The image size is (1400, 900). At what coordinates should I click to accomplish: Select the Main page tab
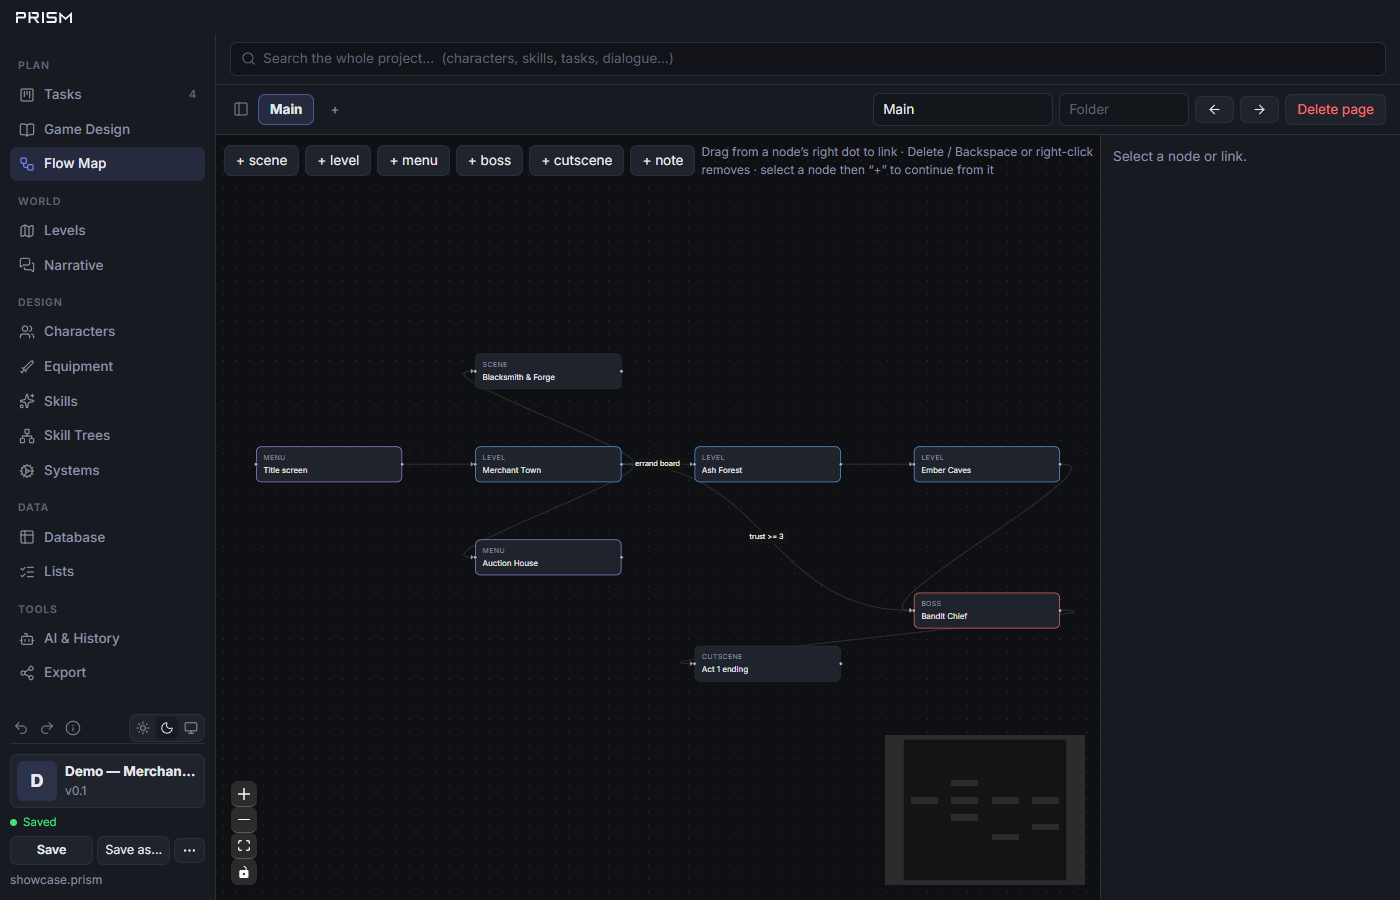coord(286,109)
